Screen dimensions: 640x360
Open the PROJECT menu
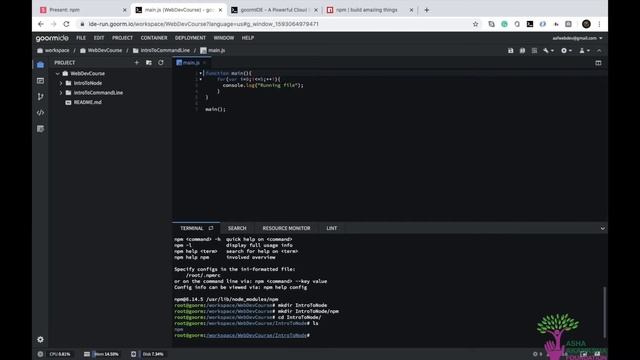click(122, 38)
